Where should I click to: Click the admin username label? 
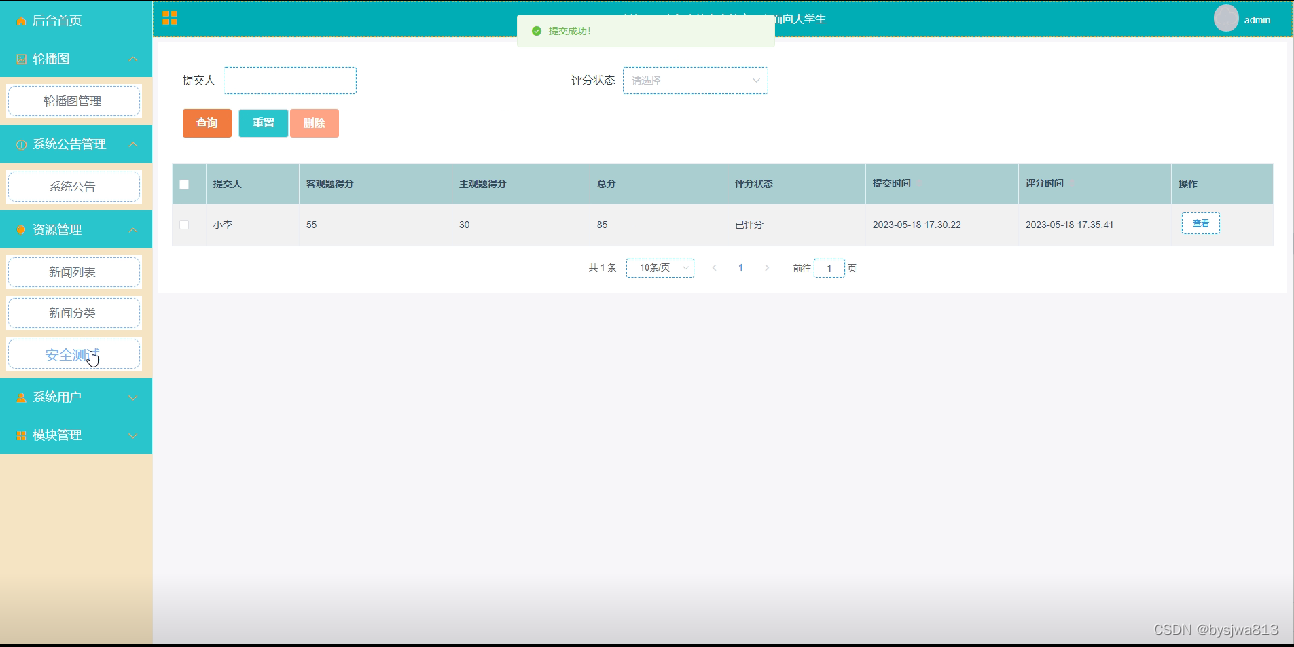click(x=1257, y=20)
